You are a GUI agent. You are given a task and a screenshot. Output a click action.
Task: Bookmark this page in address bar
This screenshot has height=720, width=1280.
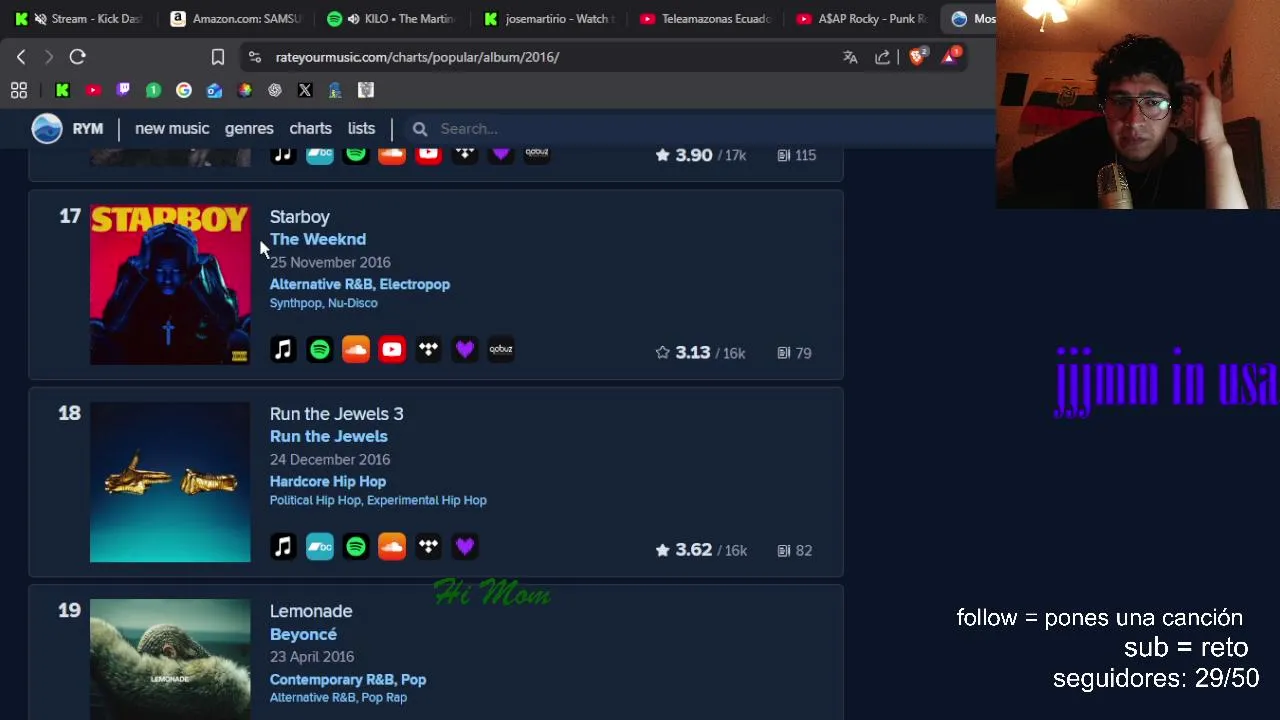(x=218, y=57)
